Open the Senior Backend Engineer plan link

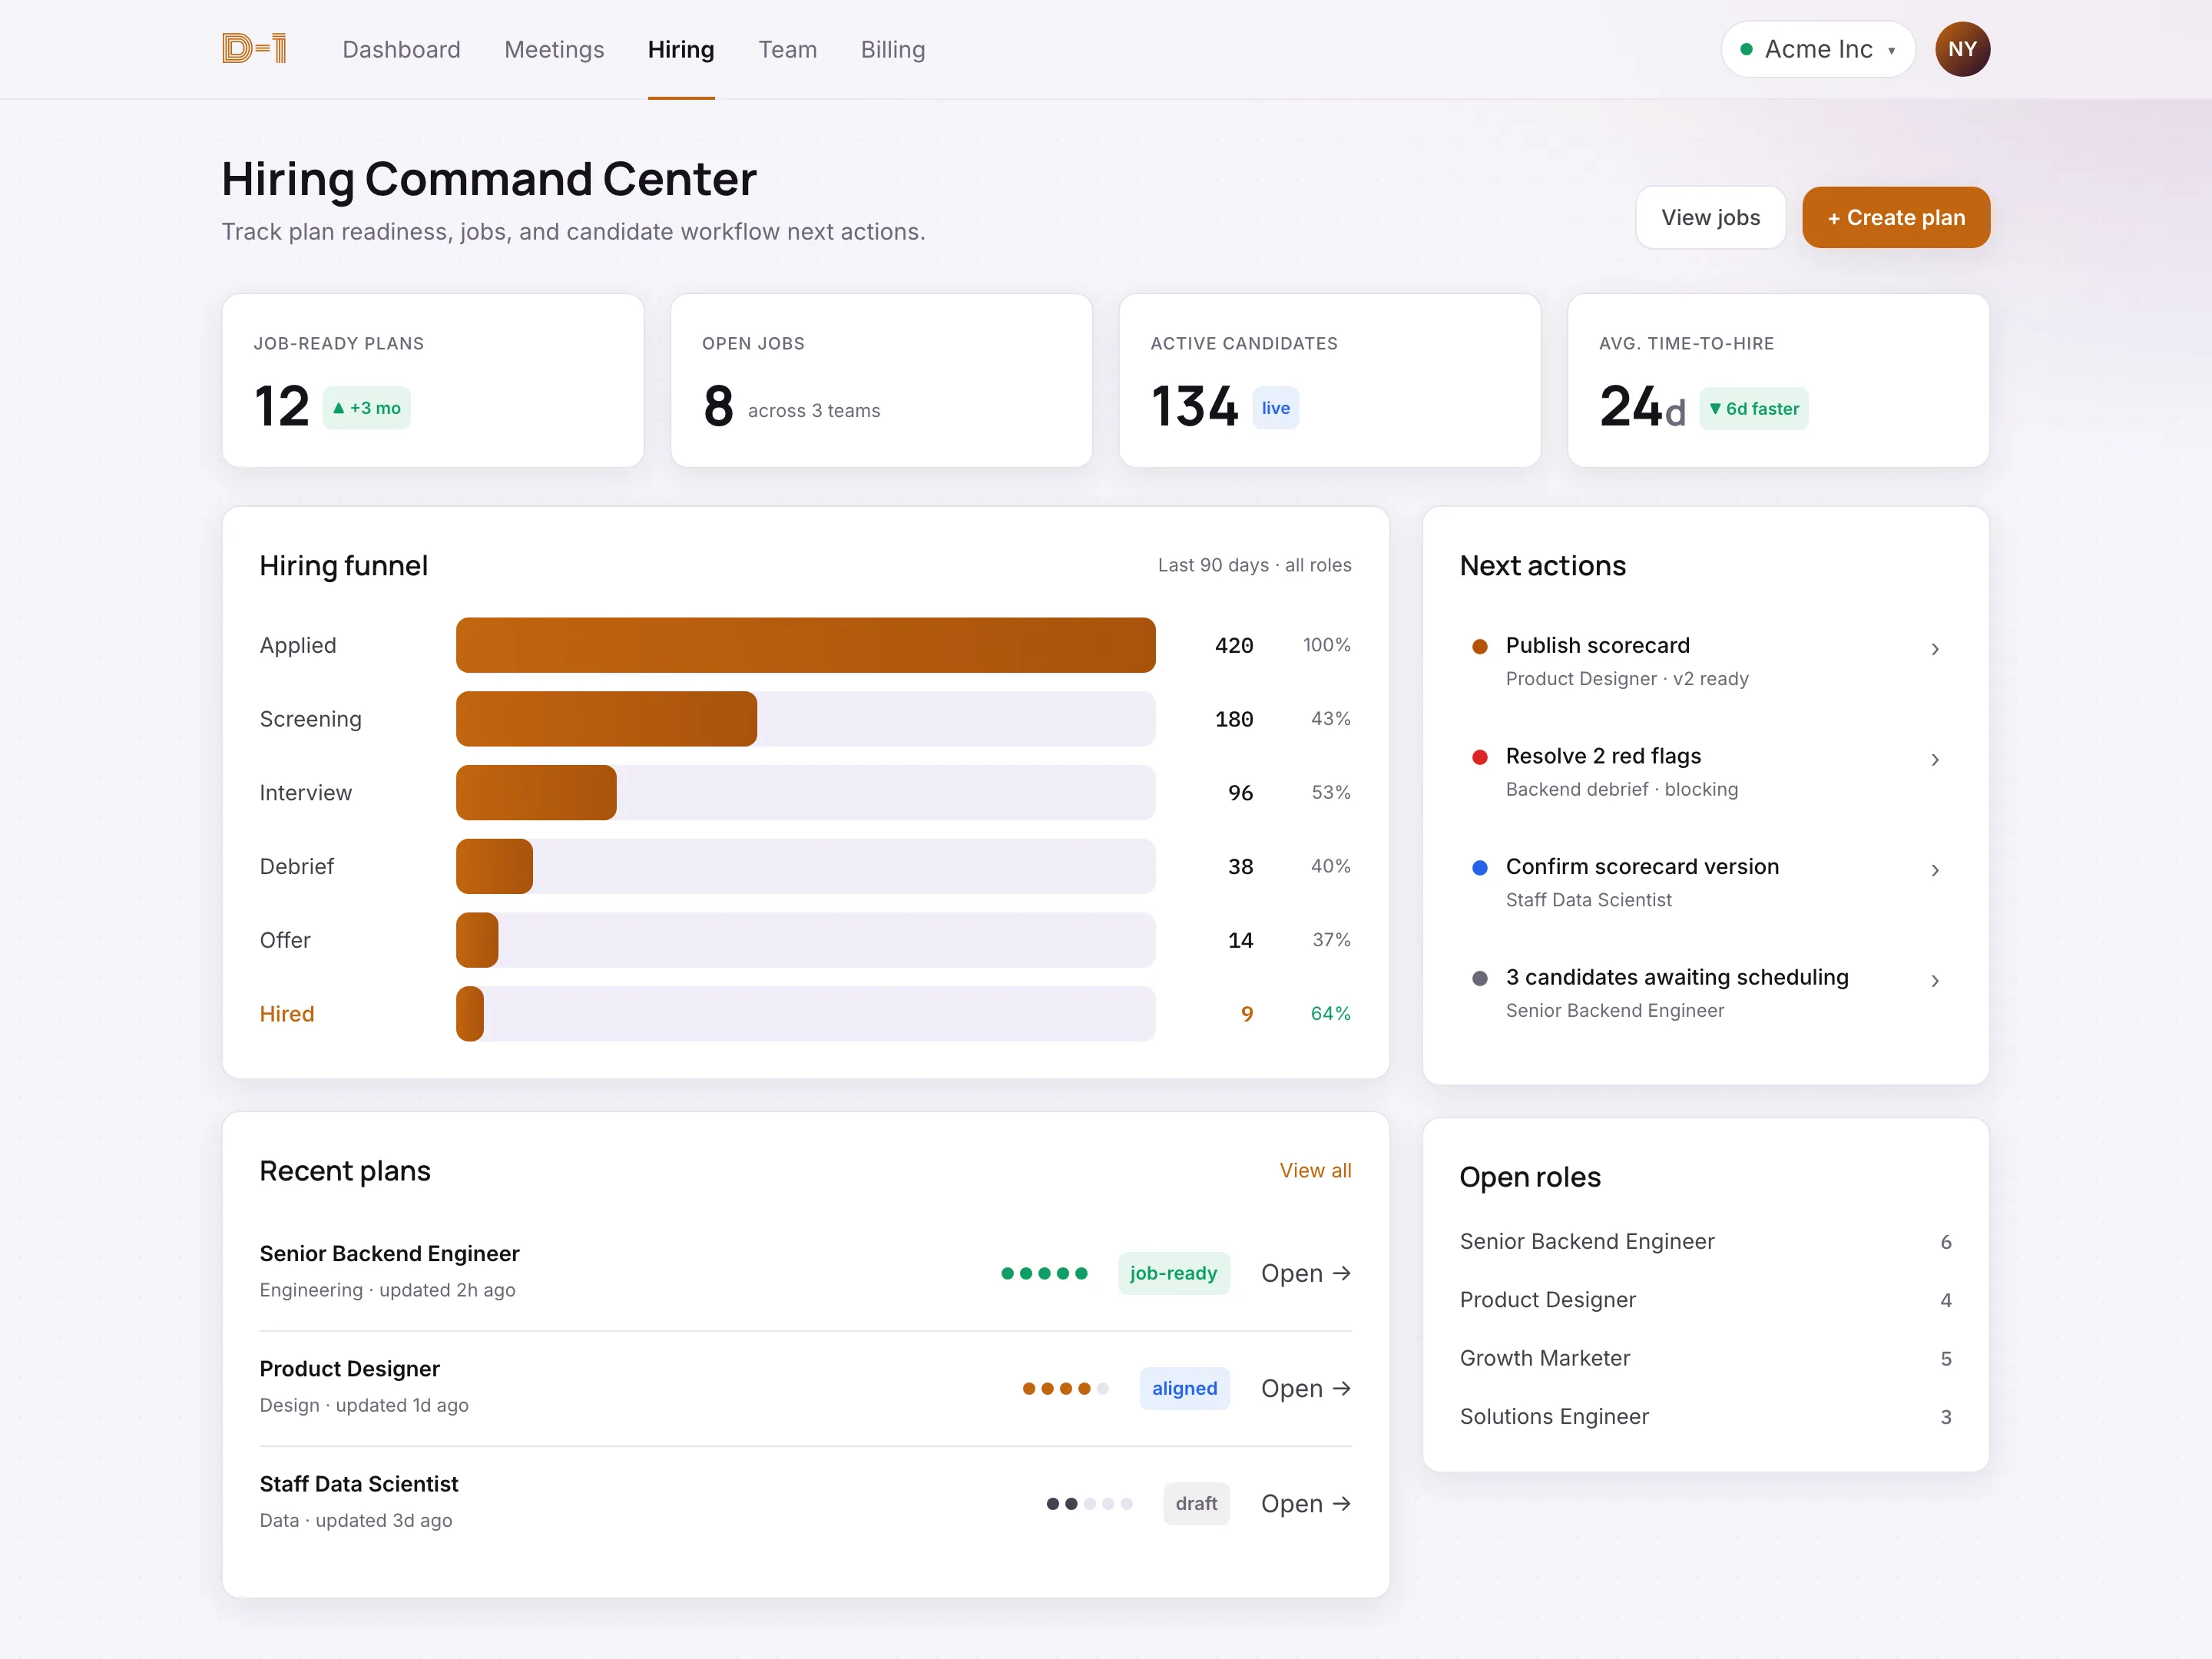[1306, 1273]
